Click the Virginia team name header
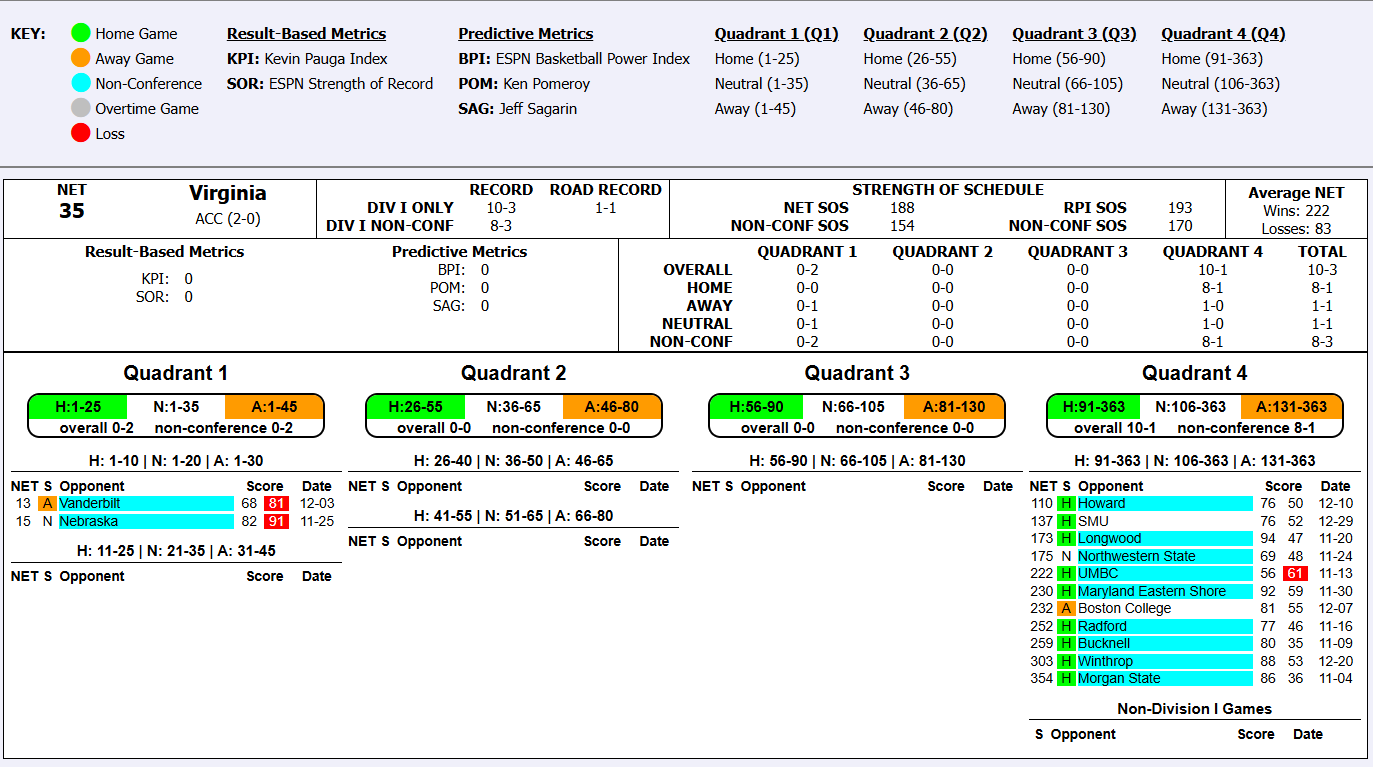The image size is (1373, 767). [227, 194]
